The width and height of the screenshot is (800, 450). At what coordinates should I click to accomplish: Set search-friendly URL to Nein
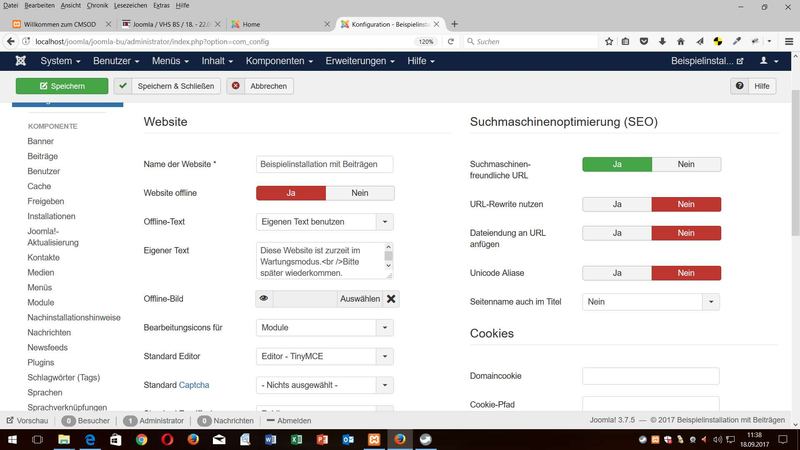point(686,164)
